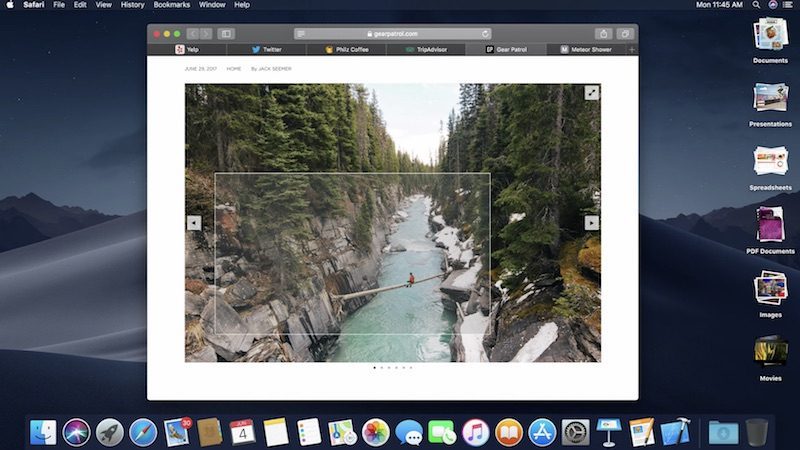Expand the photo to fullscreen
Viewport: 800px width, 450px height.
(x=591, y=92)
